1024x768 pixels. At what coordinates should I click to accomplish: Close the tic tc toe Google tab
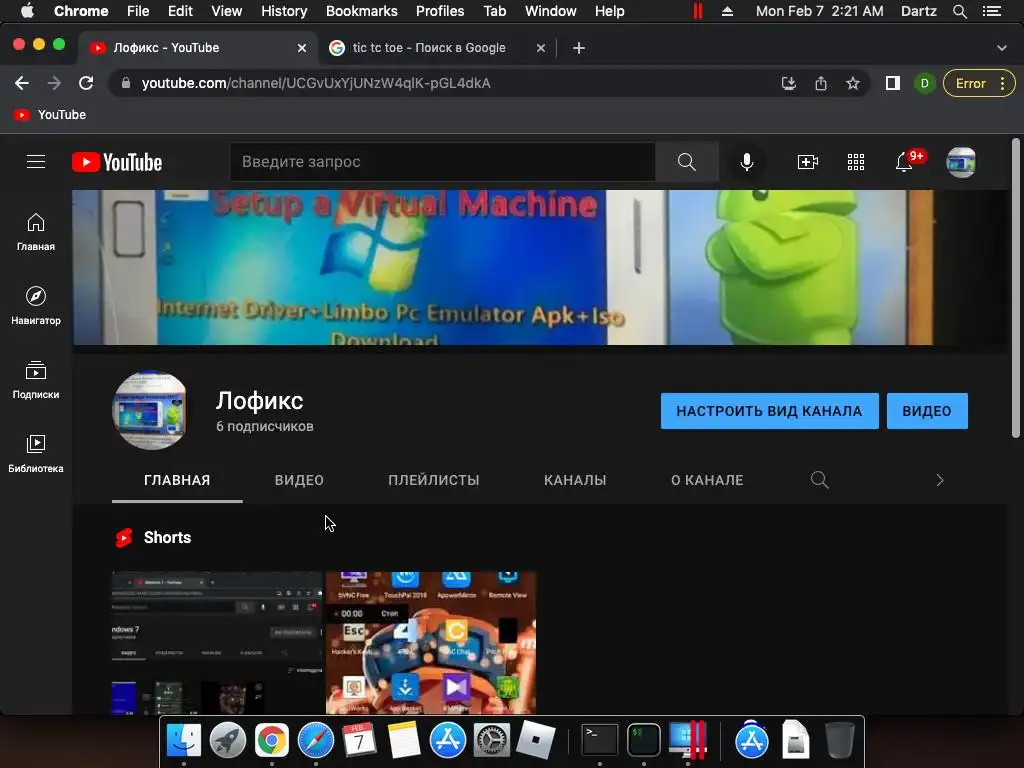coord(541,48)
